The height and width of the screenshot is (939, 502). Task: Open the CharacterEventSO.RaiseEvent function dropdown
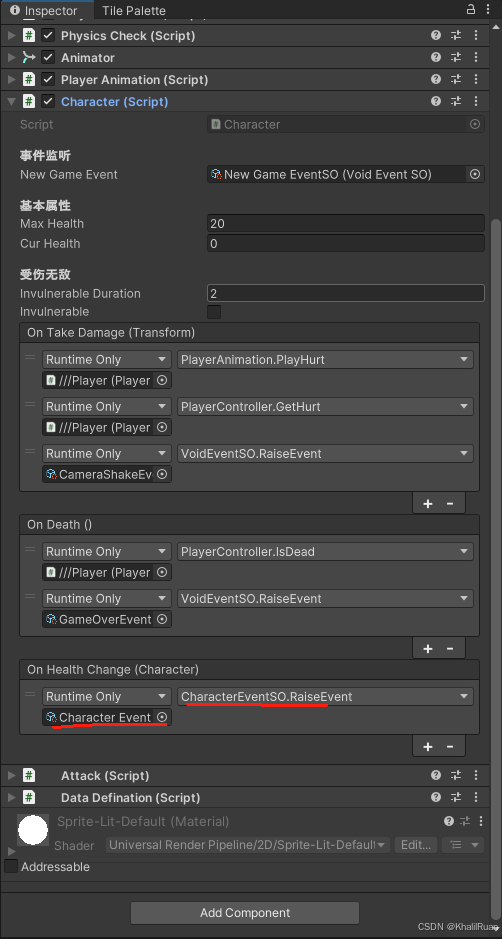(x=325, y=696)
